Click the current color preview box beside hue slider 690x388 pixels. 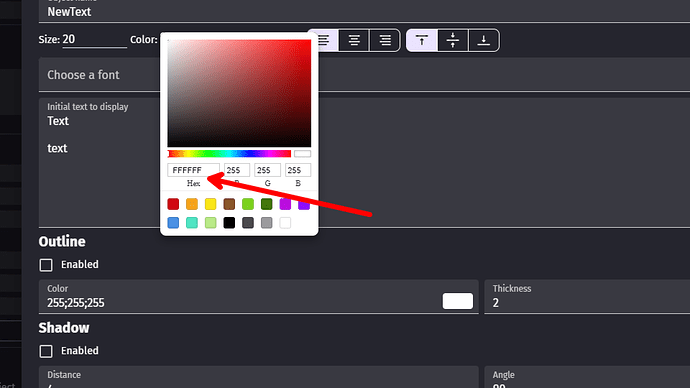click(302, 154)
